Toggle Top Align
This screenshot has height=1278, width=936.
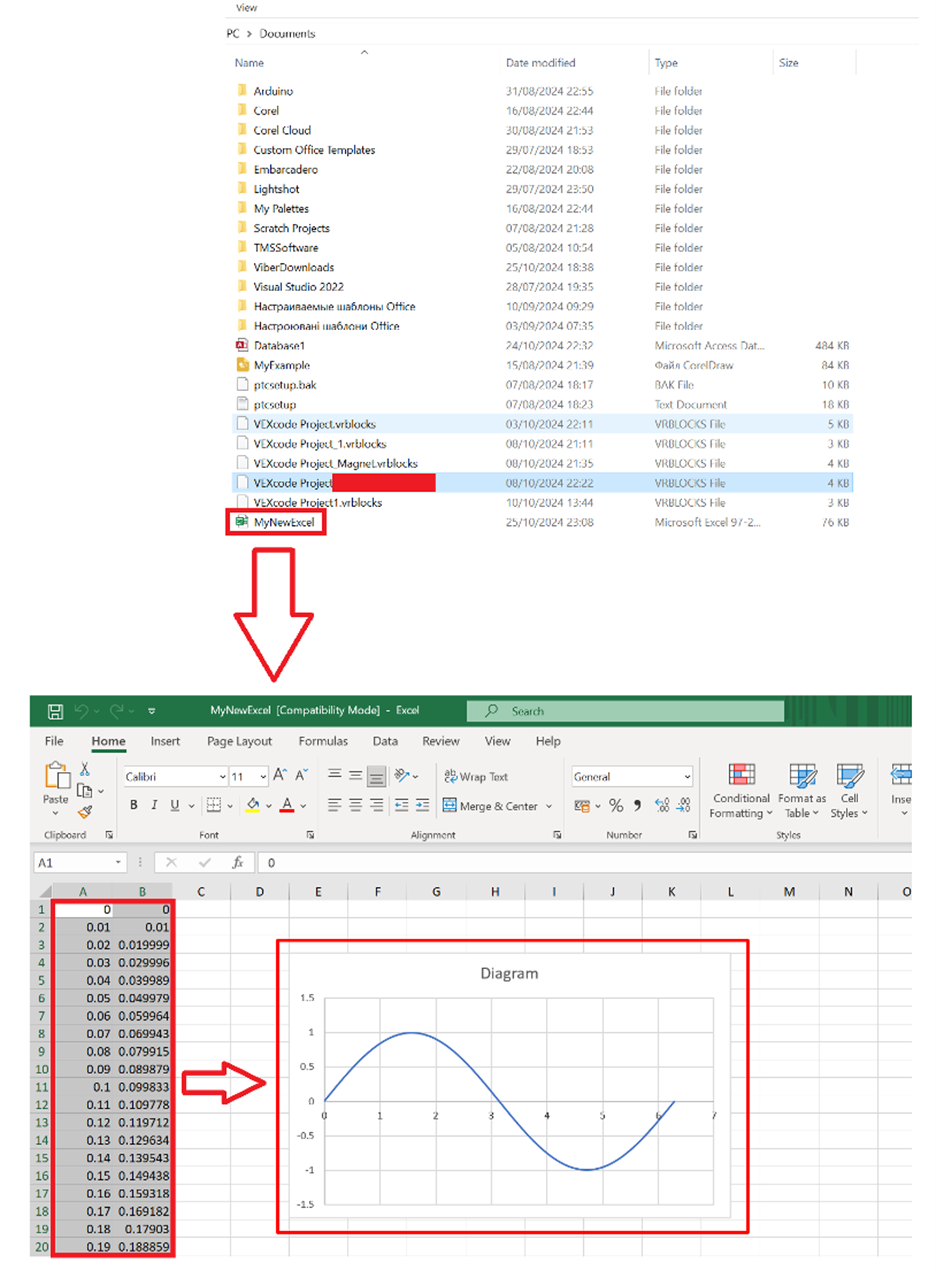[335, 775]
